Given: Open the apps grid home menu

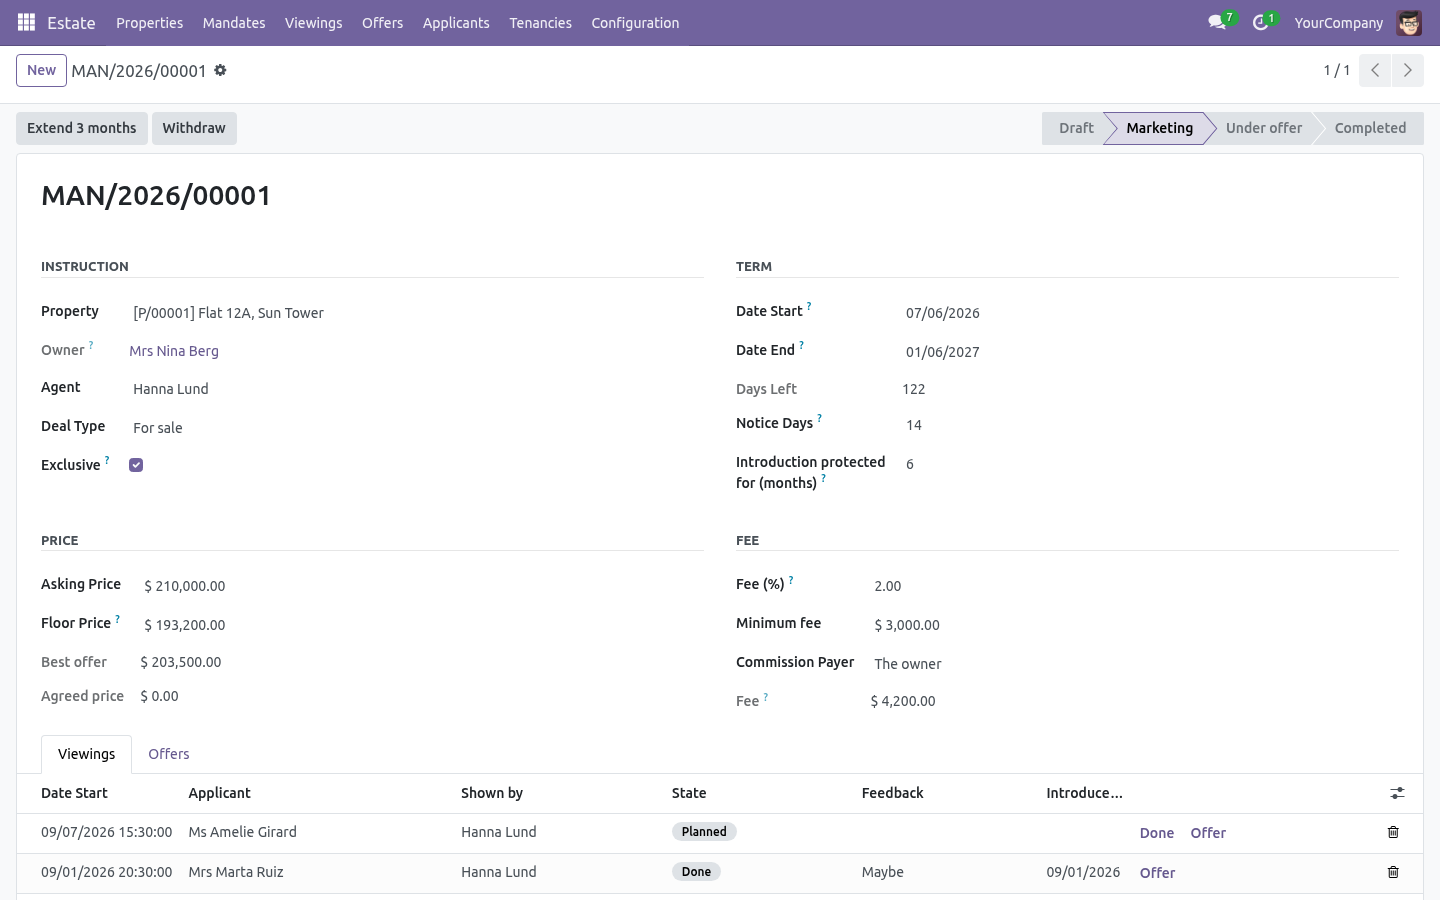Looking at the screenshot, I should pos(27,22).
